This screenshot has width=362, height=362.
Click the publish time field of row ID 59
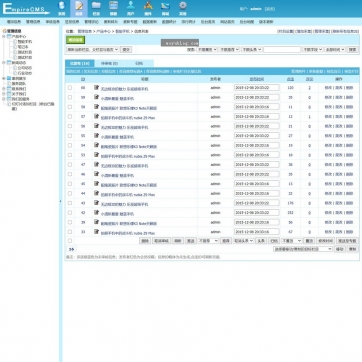coord(257,97)
